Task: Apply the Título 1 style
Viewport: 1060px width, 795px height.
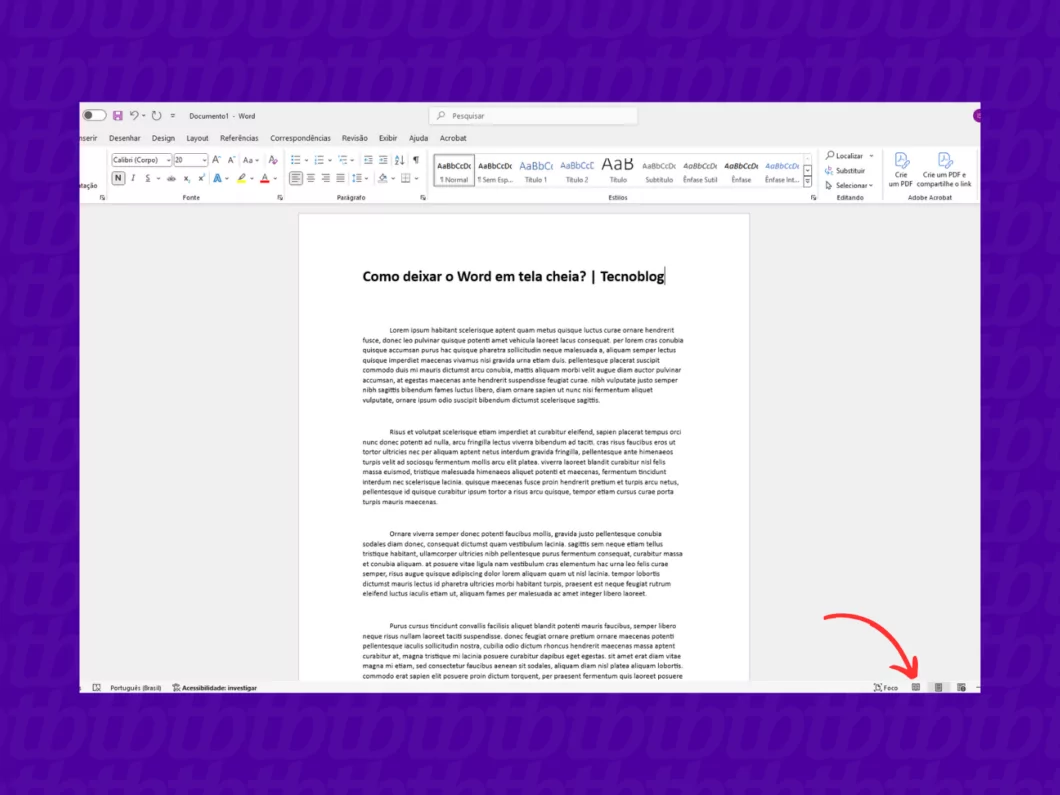Action: point(536,170)
